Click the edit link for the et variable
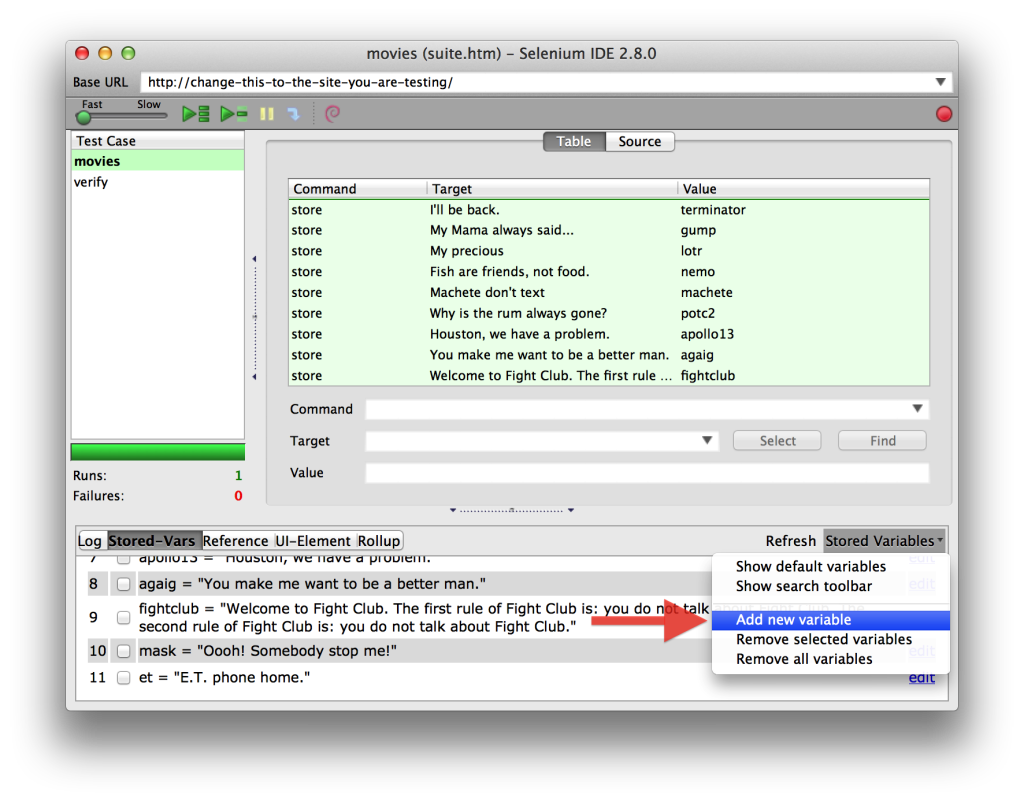This screenshot has width=1024, height=802. point(921,678)
